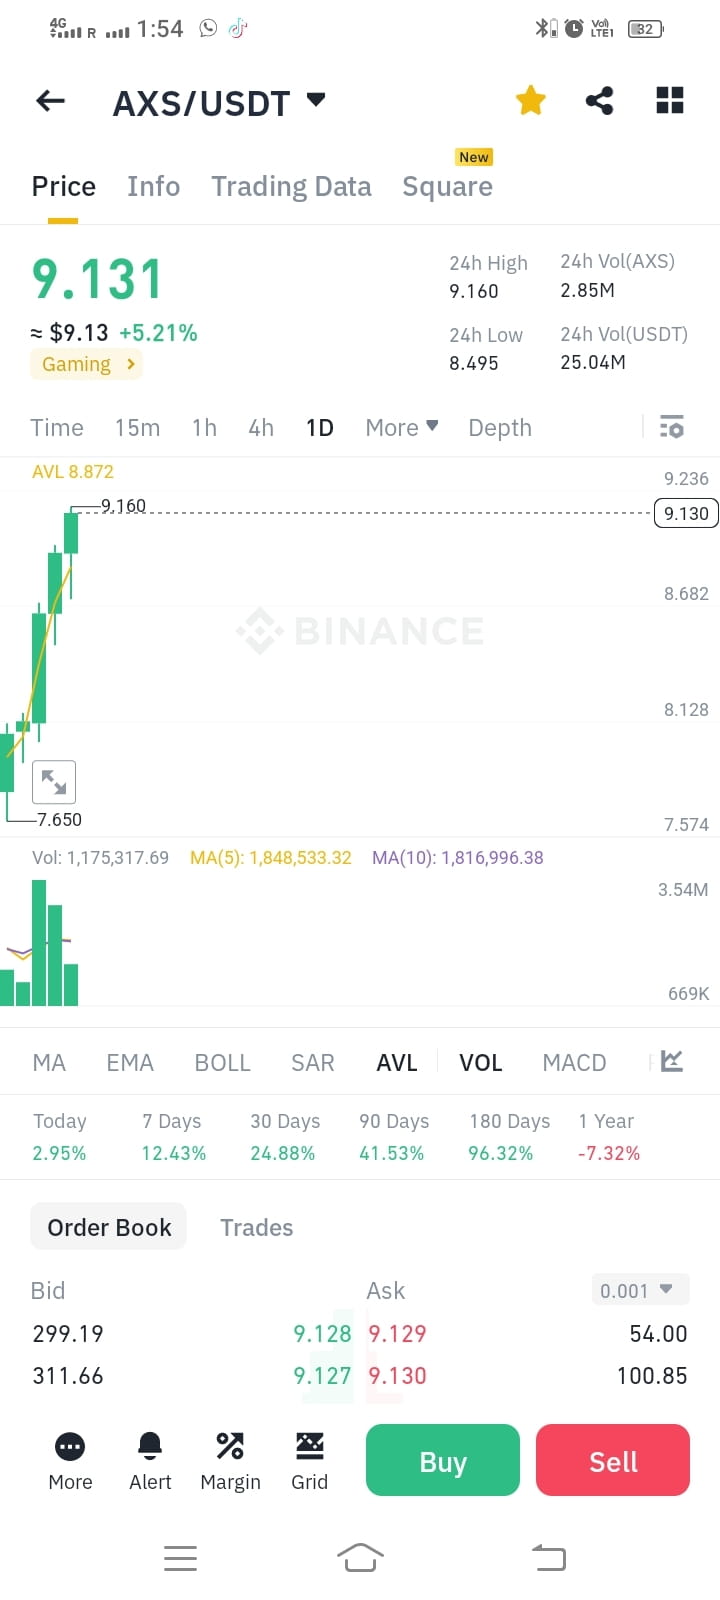Switch to the Trading Data tab
This screenshot has width=720, height=1600.
coord(291,186)
